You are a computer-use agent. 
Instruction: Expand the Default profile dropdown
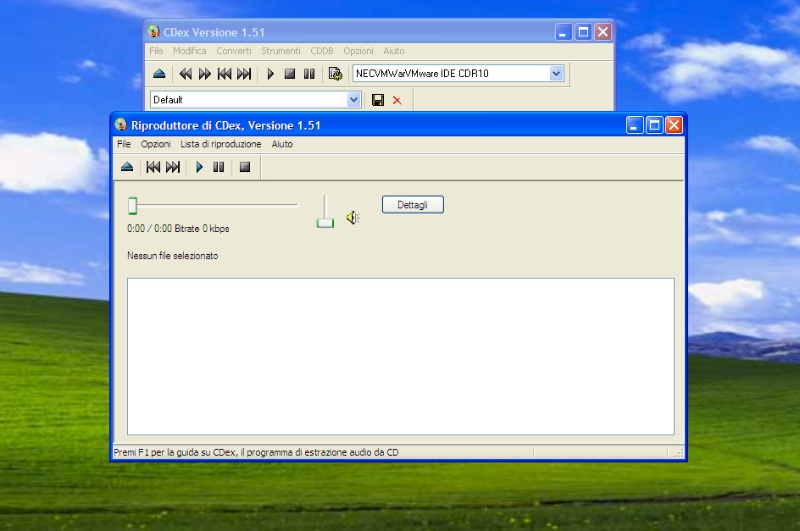pos(354,100)
